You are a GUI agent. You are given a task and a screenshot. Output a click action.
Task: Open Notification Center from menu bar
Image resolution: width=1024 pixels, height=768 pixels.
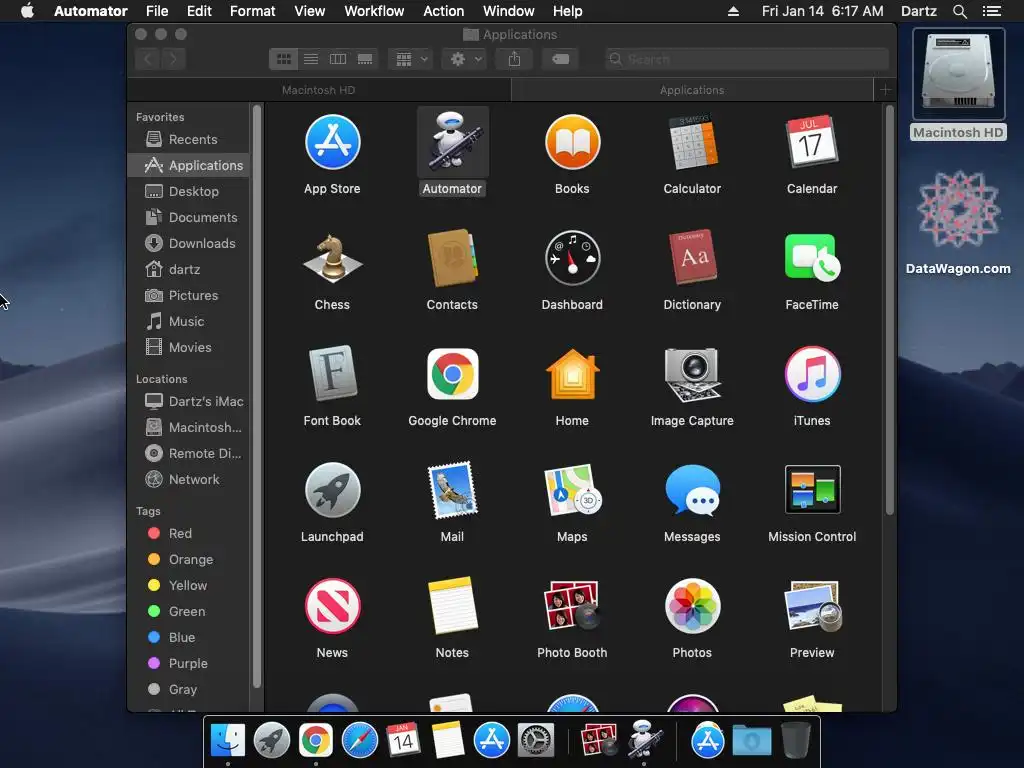pos(991,11)
